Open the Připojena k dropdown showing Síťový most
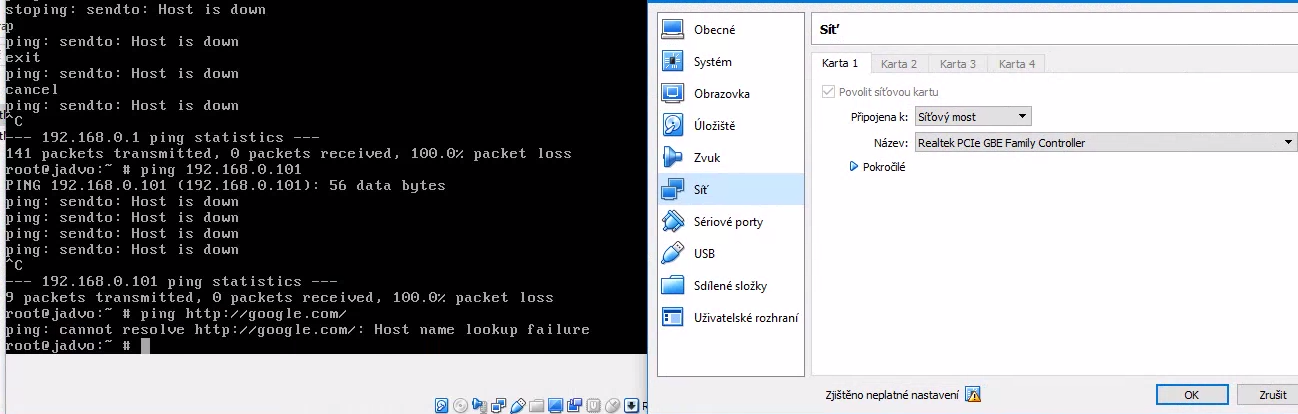Viewport: 1298px width, 414px height. (972, 117)
